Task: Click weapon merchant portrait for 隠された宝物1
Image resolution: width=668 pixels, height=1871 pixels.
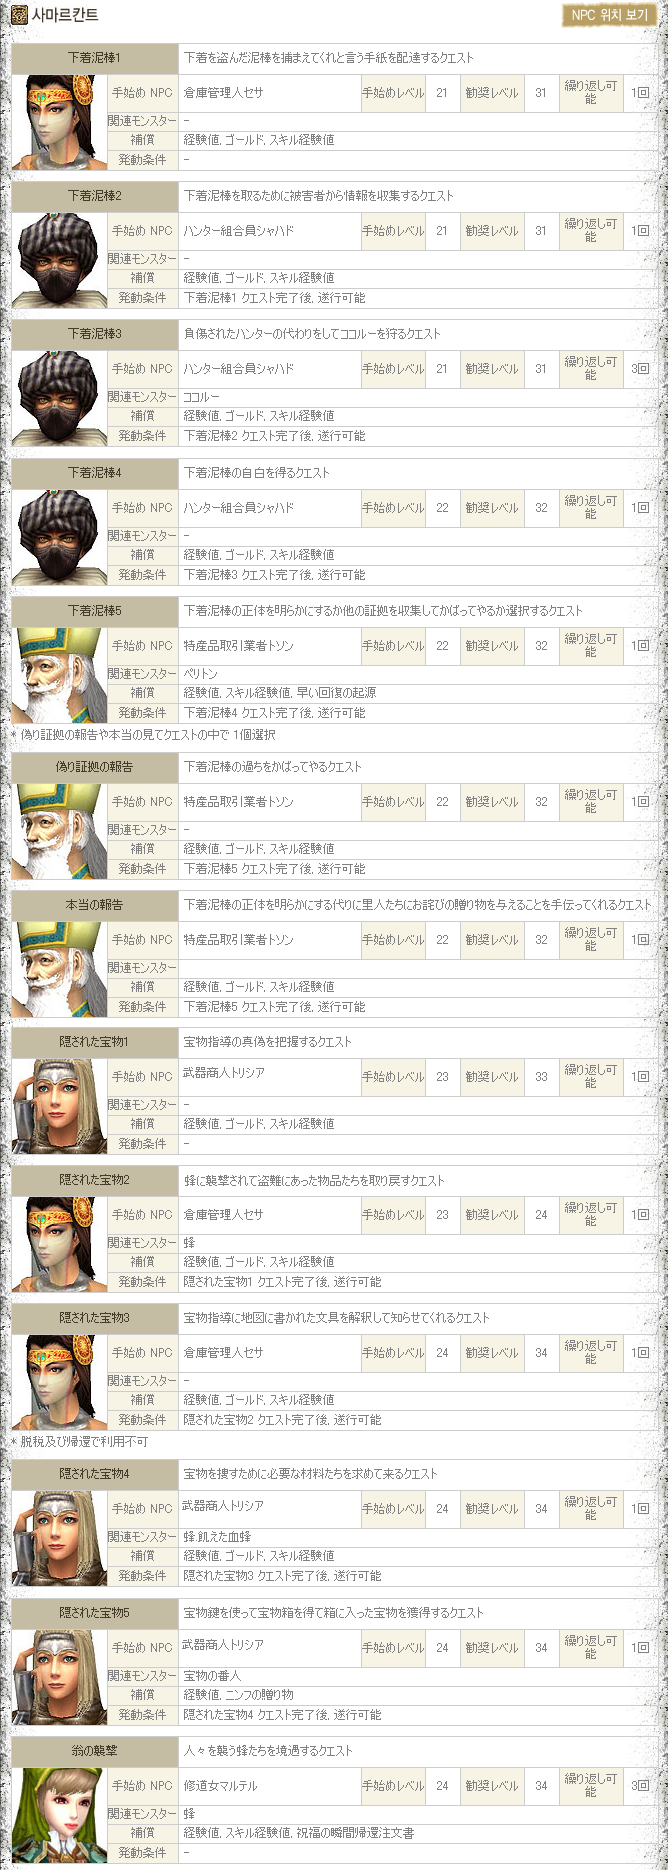Action: point(59,1105)
